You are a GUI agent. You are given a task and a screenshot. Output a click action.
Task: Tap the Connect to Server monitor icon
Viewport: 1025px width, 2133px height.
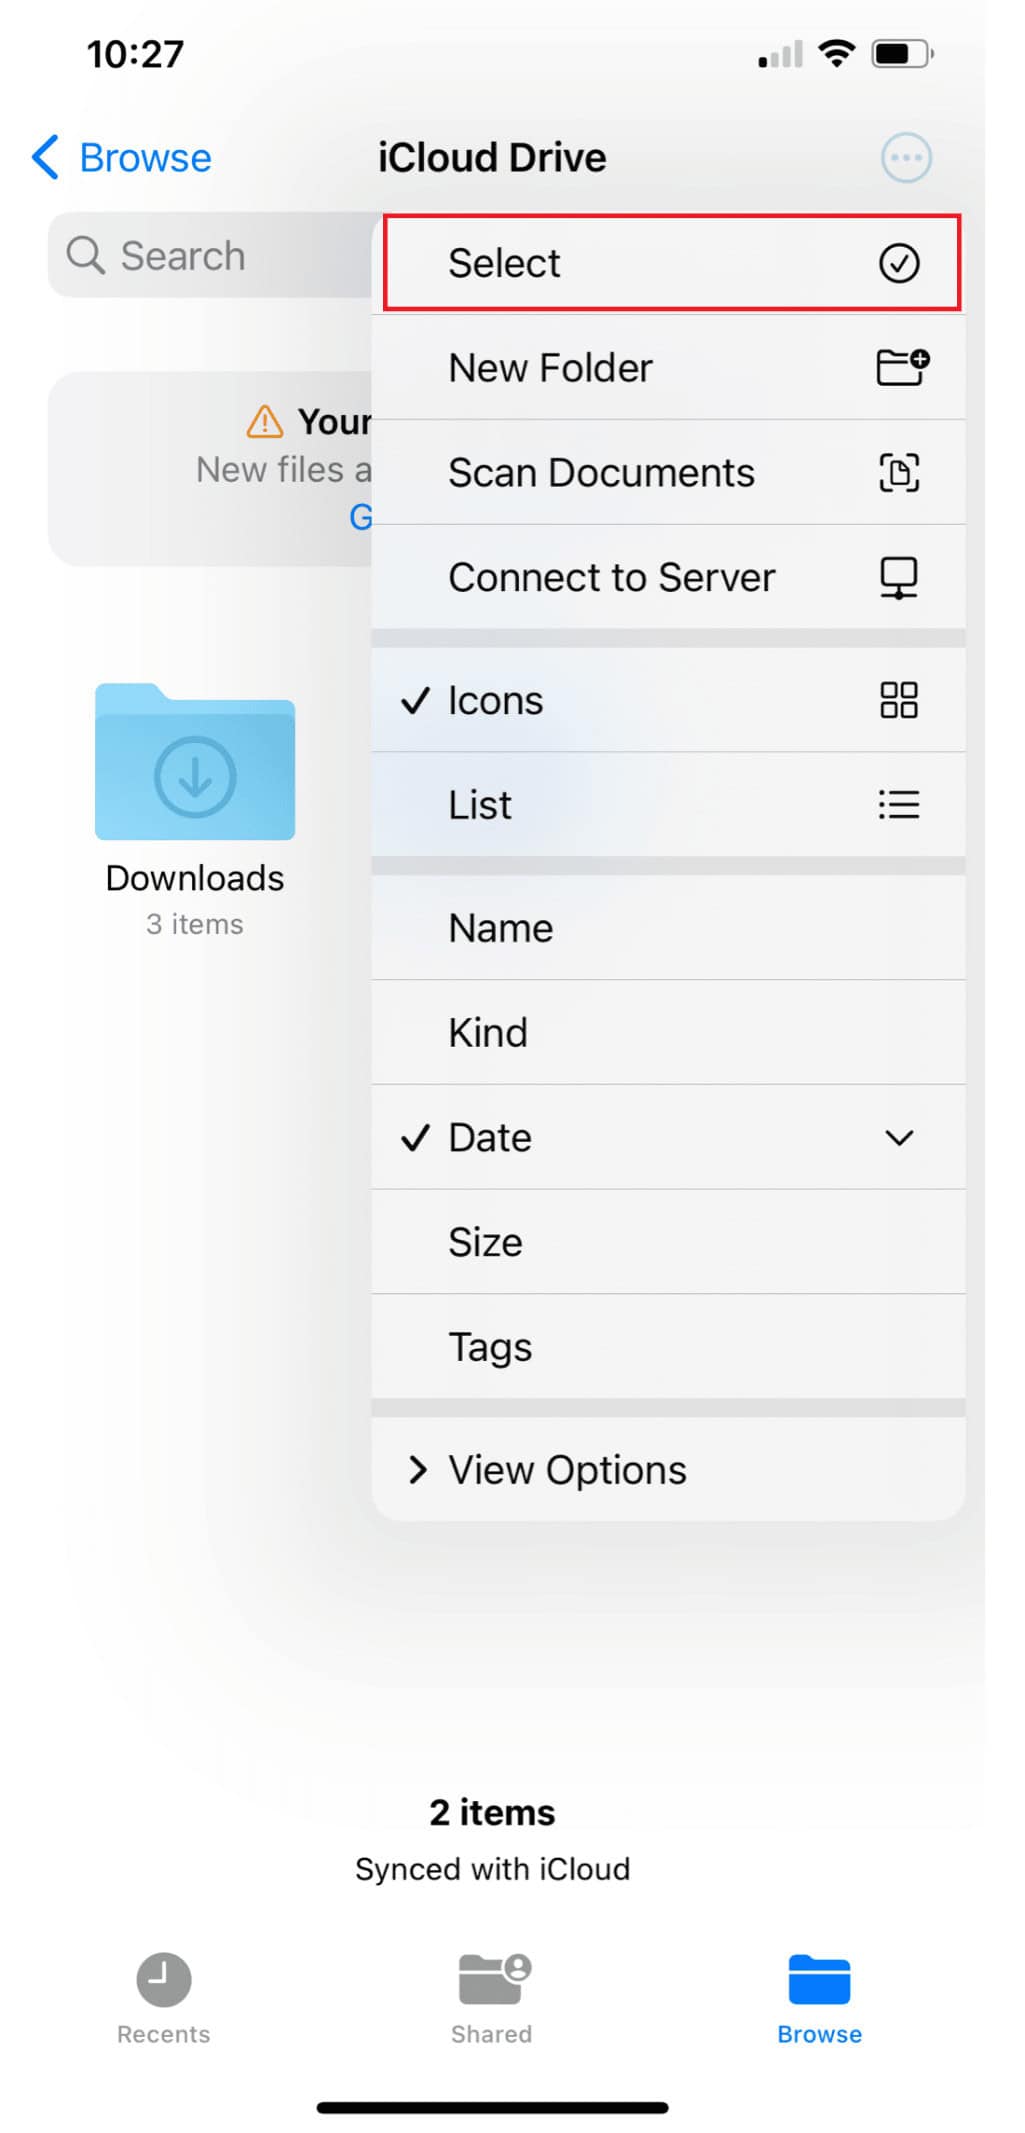point(898,577)
